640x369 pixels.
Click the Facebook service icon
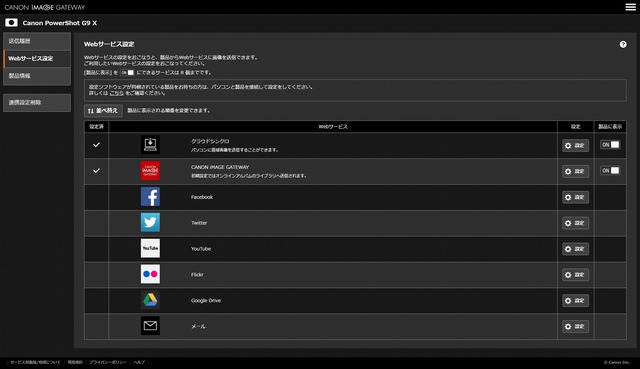pyautogui.click(x=150, y=197)
